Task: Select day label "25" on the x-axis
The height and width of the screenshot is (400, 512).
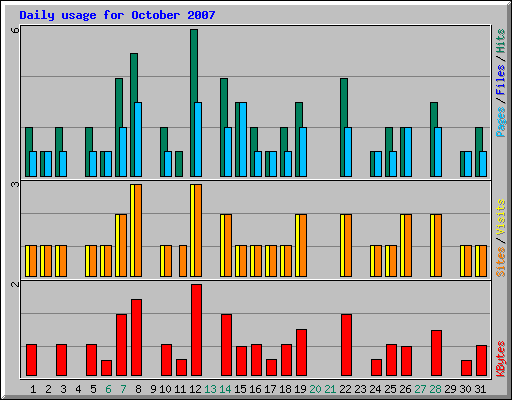Action: (x=390, y=389)
